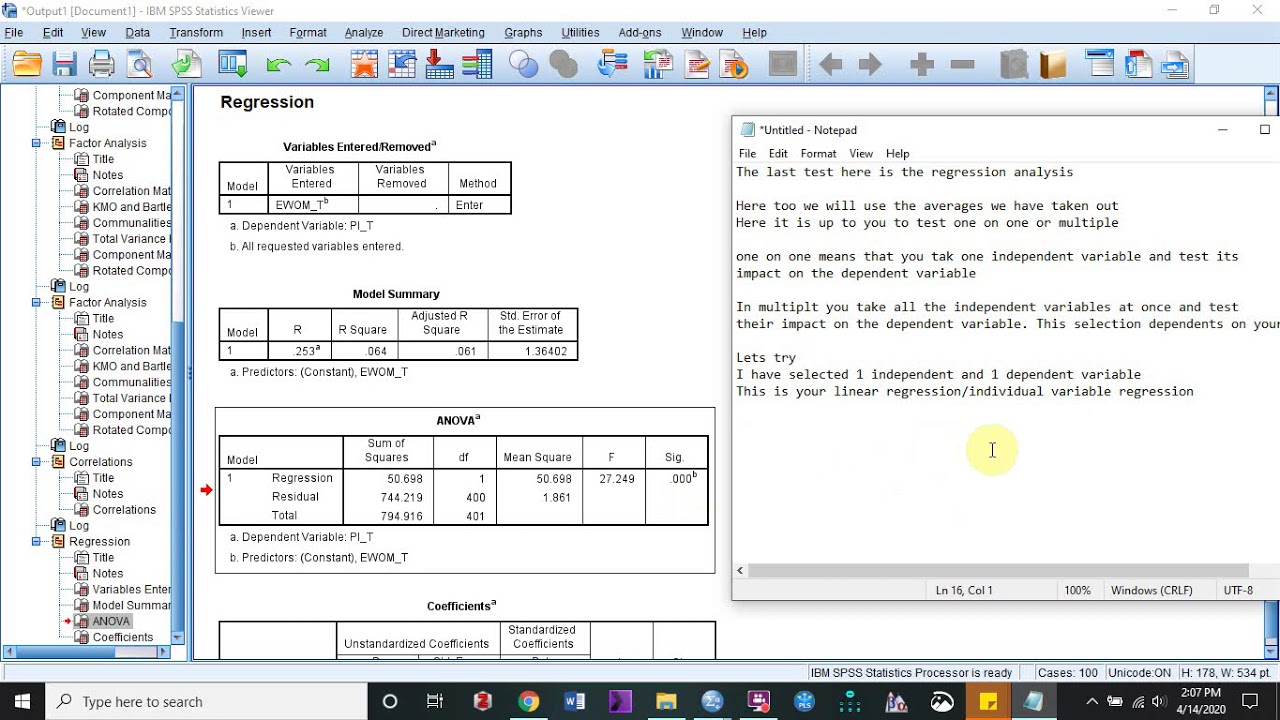Open the Utilities menu
Screen dimensions: 1280x720
pos(580,33)
